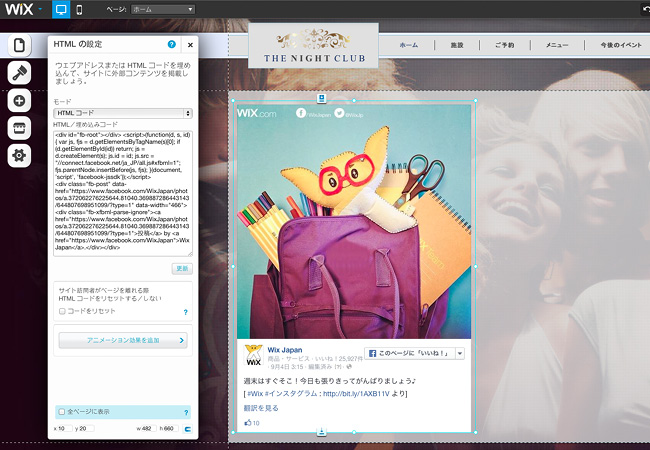Select the ご予約 navigation menu item

point(504,45)
